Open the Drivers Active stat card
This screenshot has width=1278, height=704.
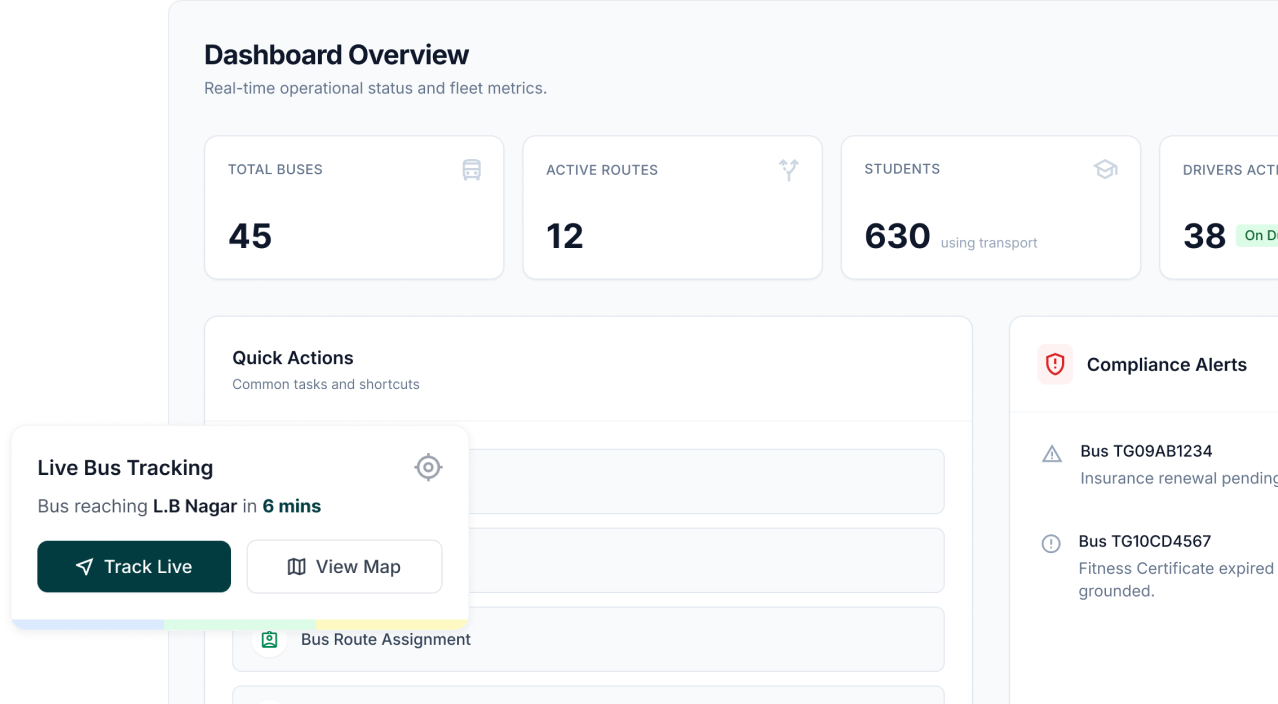tap(1220, 208)
